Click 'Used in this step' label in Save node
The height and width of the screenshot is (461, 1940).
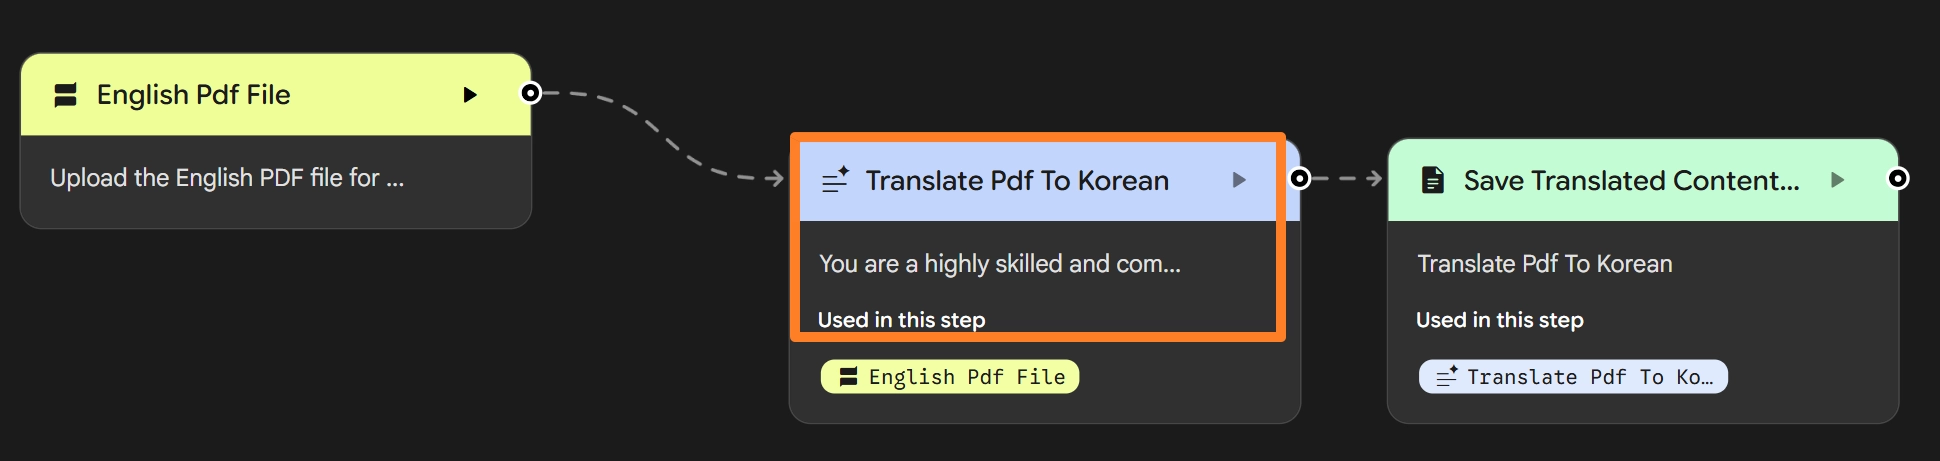(x=1499, y=320)
